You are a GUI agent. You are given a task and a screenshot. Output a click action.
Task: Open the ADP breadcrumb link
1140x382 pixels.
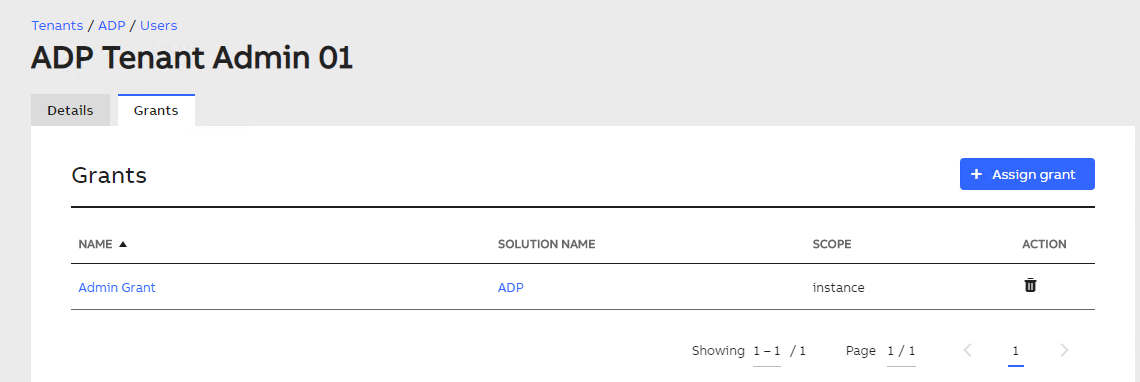click(x=112, y=25)
